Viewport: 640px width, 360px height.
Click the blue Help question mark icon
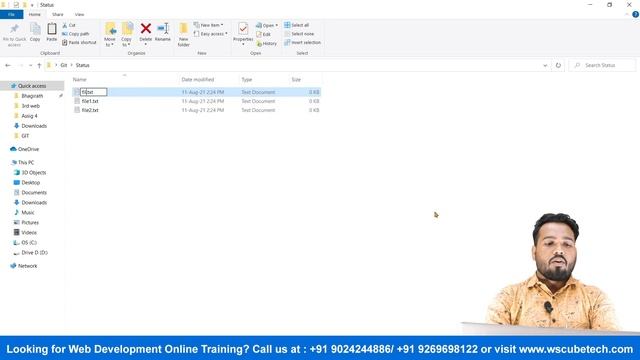click(x=635, y=14)
